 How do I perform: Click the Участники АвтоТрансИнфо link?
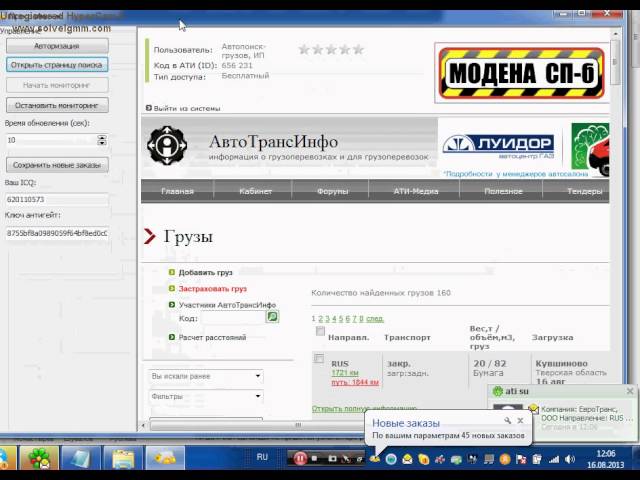227,305
